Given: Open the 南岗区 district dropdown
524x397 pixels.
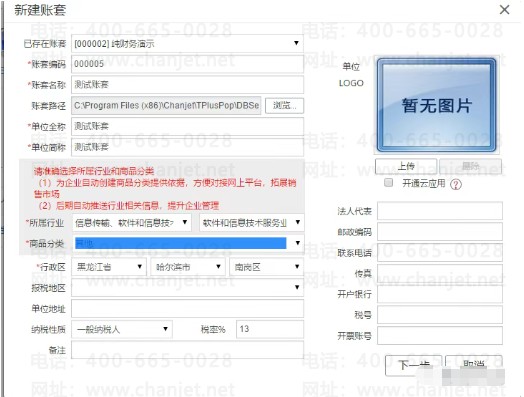Looking at the screenshot, I should [266, 267].
